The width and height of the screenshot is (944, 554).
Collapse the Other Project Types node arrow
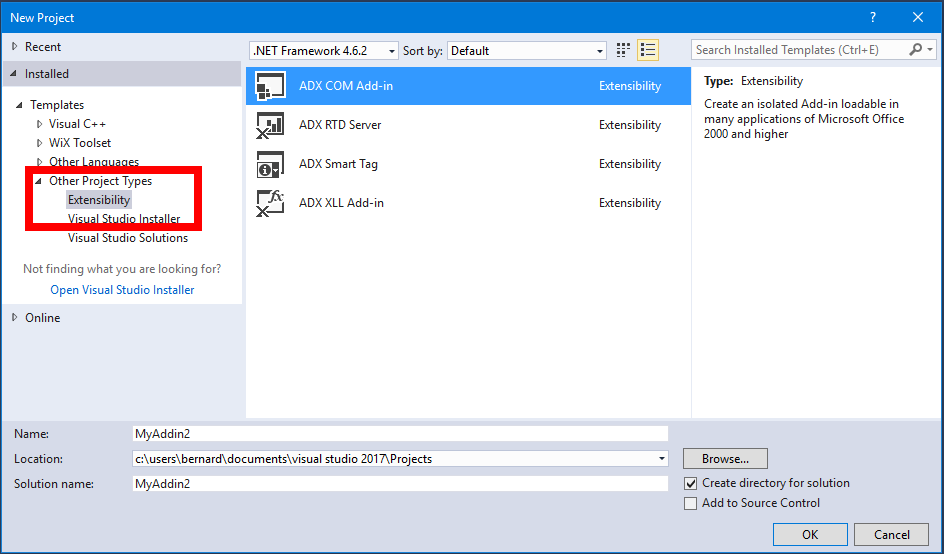point(39,181)
